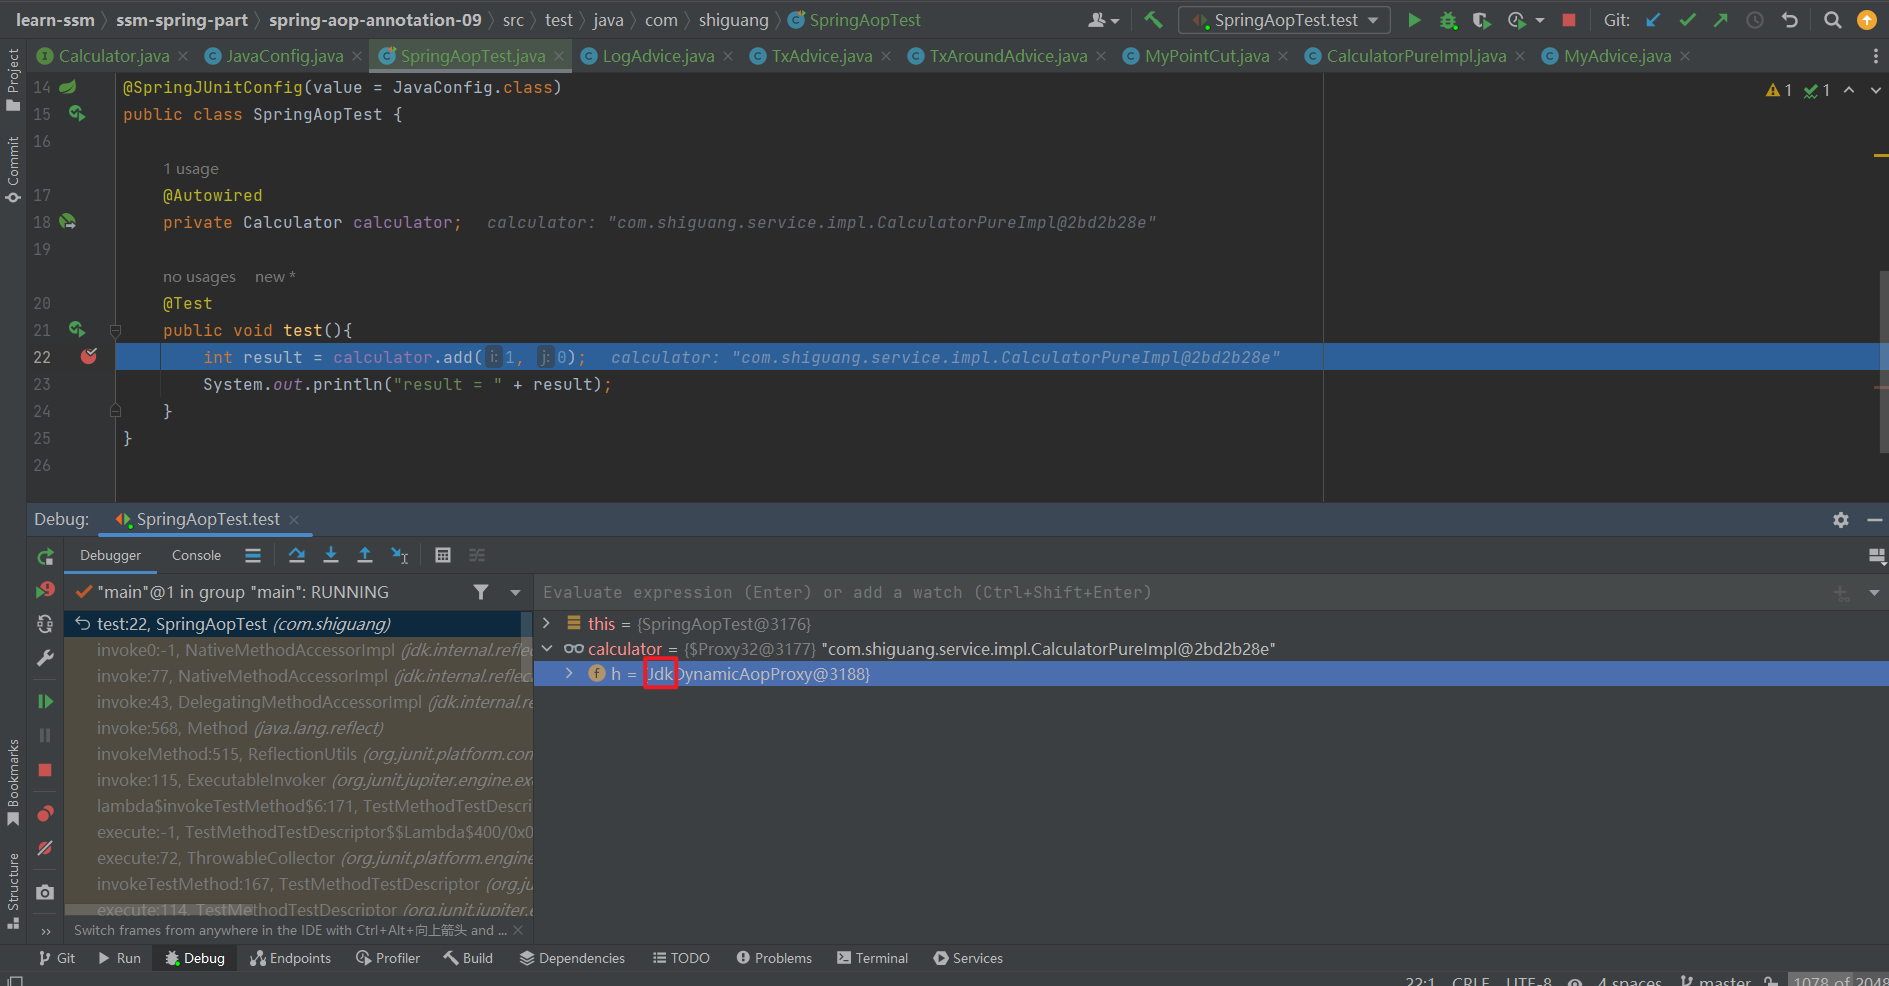Switch to Calculator.java editor tab

click(103, 56)
